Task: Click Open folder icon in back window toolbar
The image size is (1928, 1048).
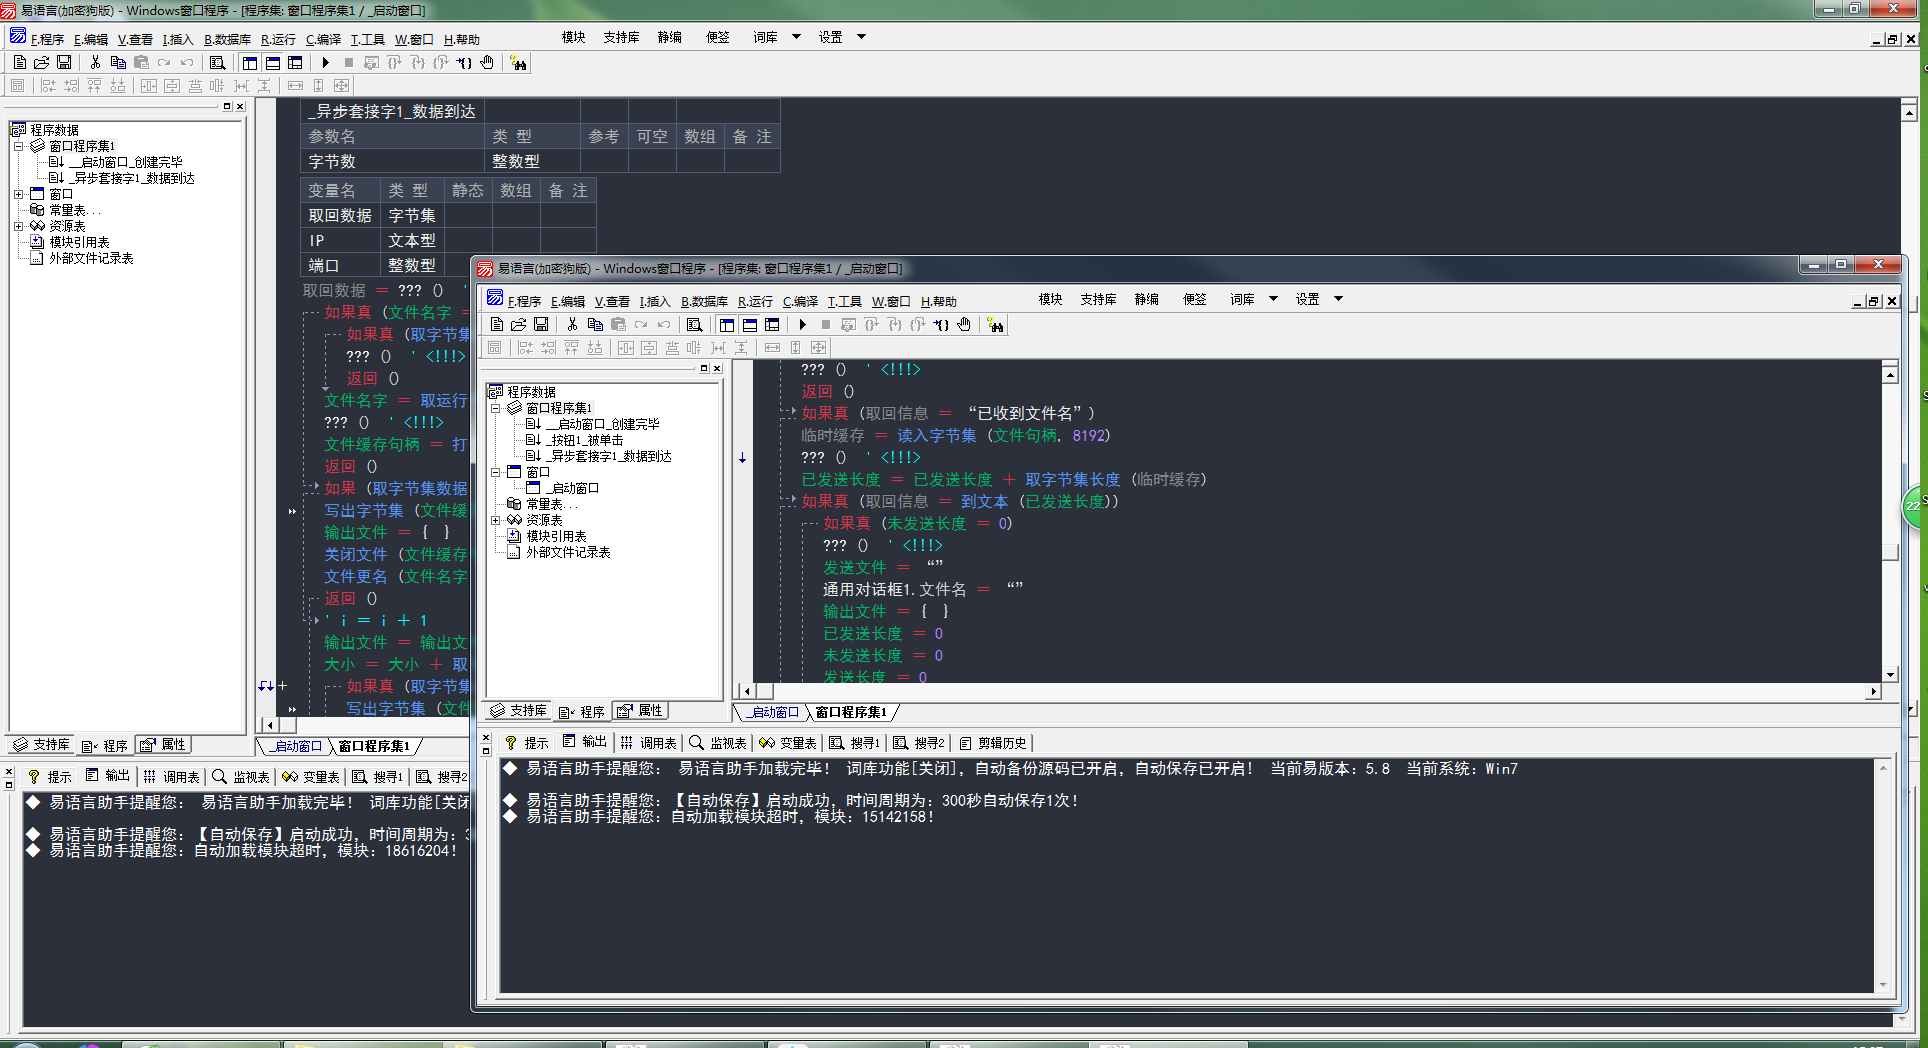Action: 41,62
